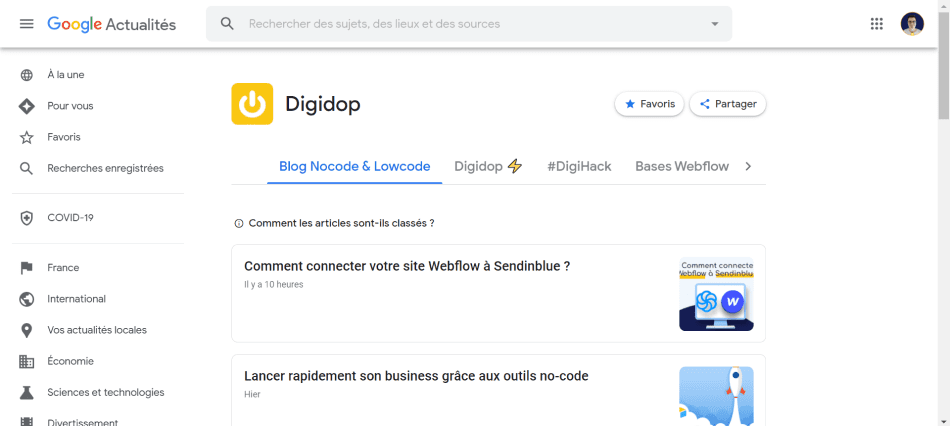Click the À la une globe icon
The height and width of the screenshot is (427, 950).
click(x=26, y=75)
